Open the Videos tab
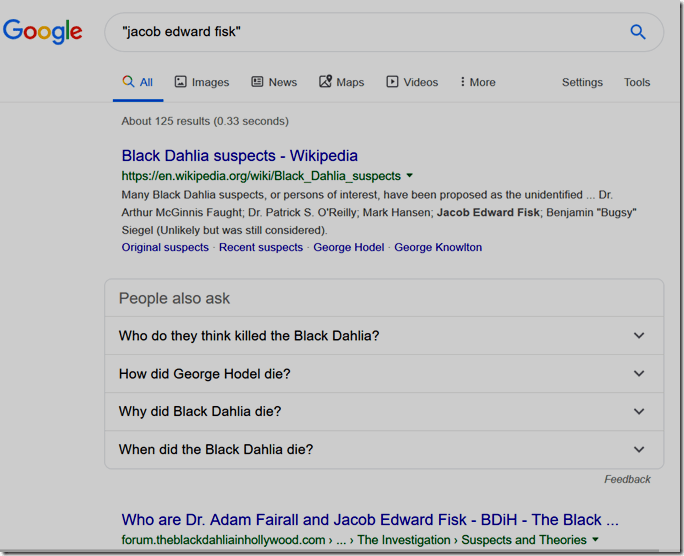Image resolution: width=684 pixels, height=556 pixels. pos(412,82)
